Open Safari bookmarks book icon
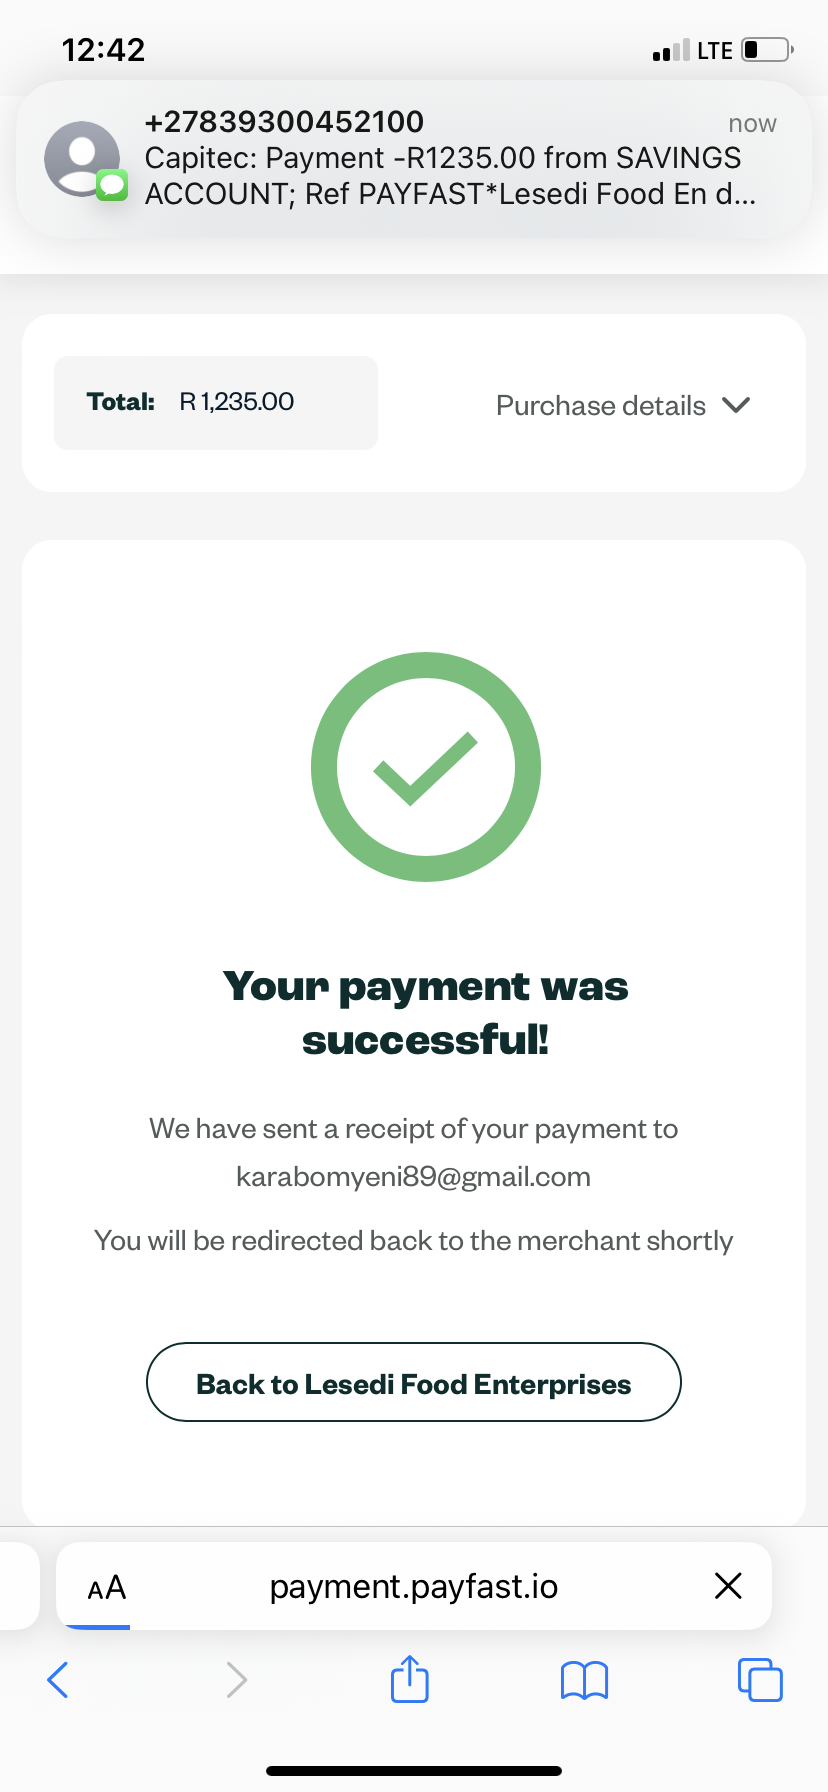The width and height of the screenshot is (828, 1792). 585,1680
